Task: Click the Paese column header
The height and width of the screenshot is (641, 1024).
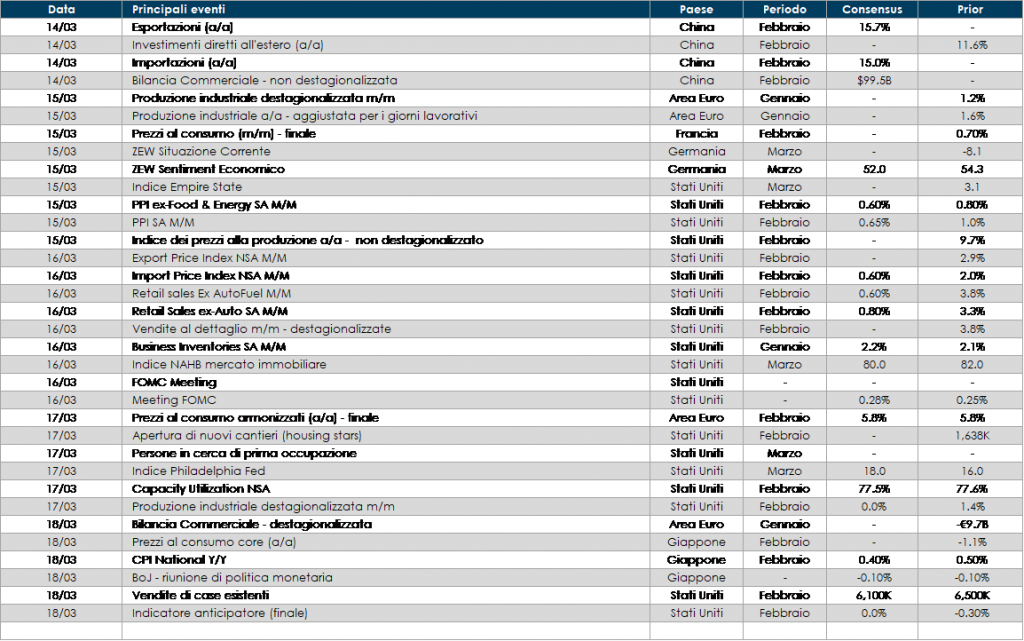Action: 696,9
